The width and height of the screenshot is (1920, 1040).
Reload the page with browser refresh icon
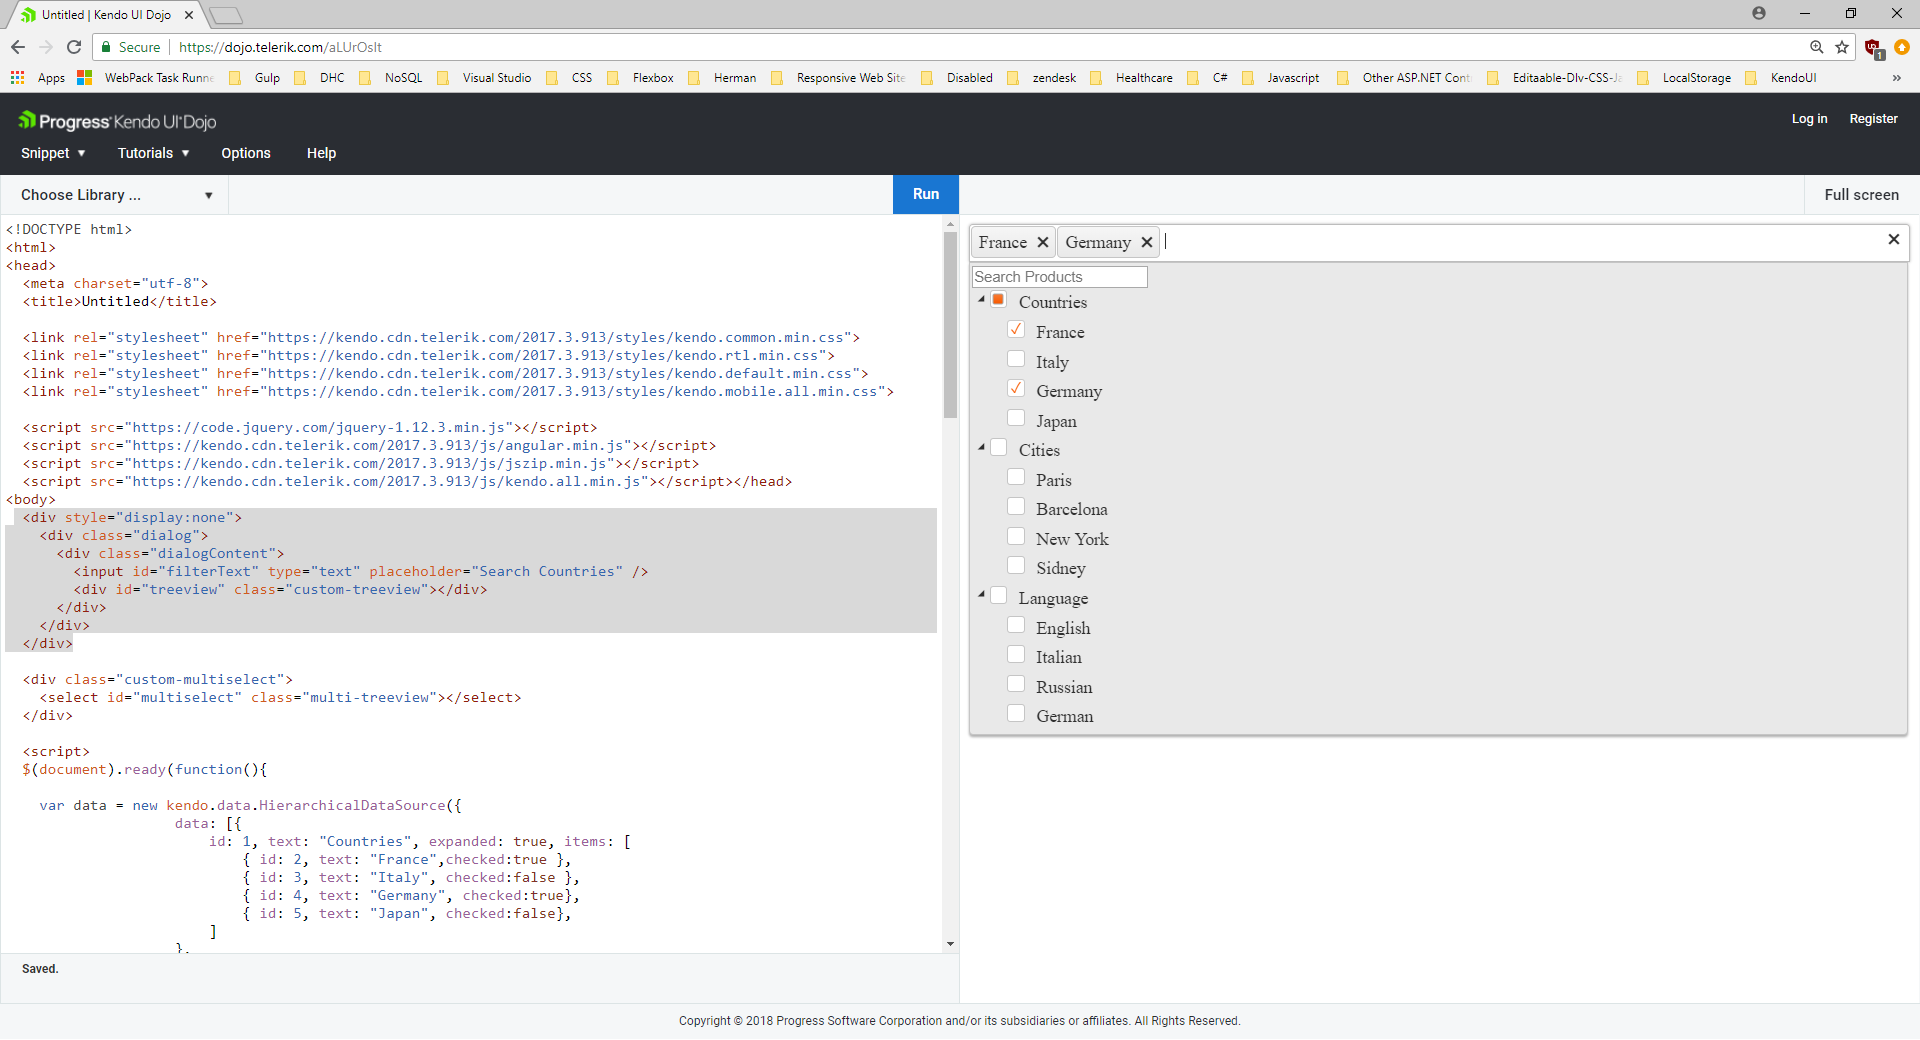coord(74,47)
